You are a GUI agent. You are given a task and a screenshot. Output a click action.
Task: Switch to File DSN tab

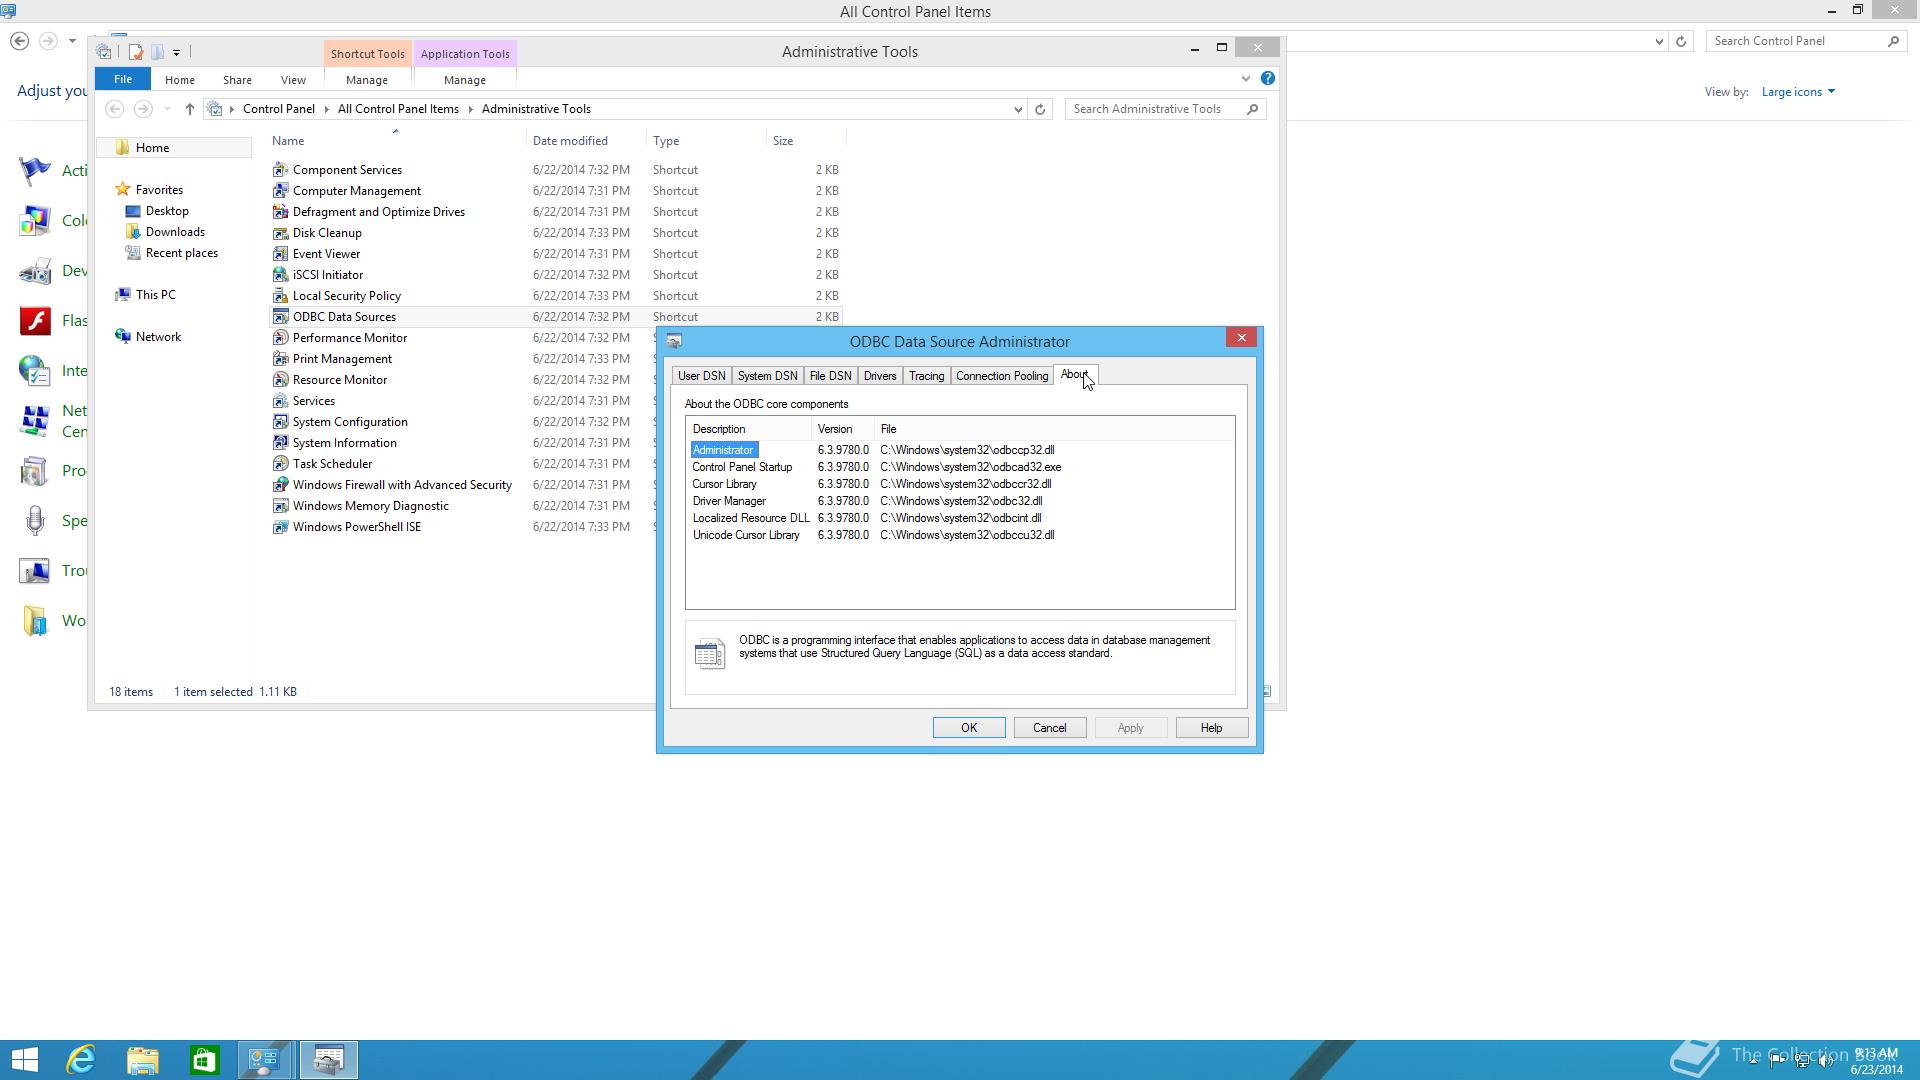pyautogui.click(x=830, y=376)
